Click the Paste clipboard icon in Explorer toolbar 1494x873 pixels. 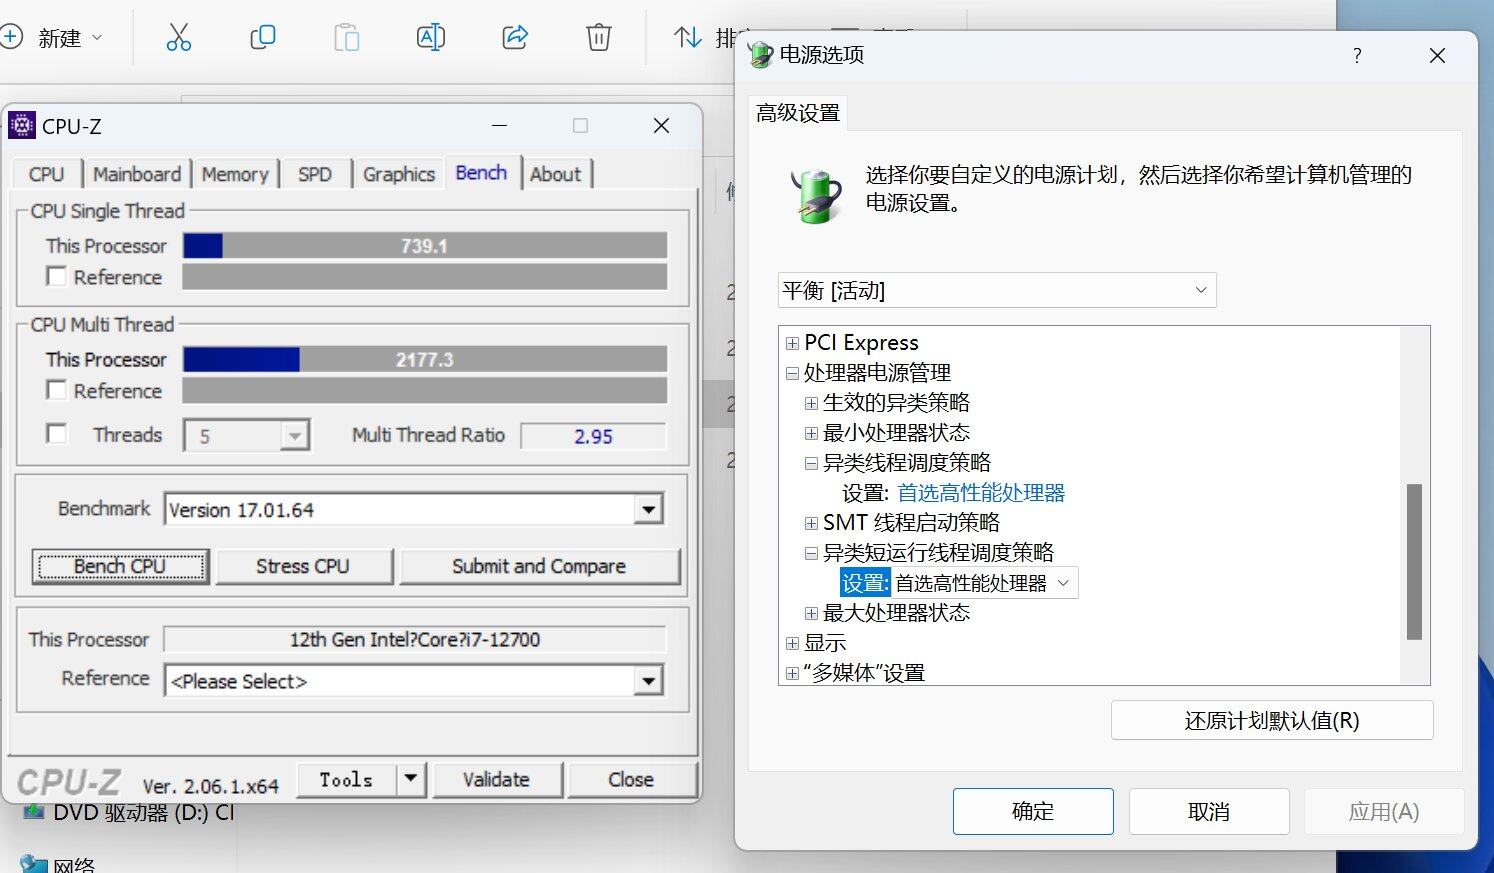[x=346, y=38]
